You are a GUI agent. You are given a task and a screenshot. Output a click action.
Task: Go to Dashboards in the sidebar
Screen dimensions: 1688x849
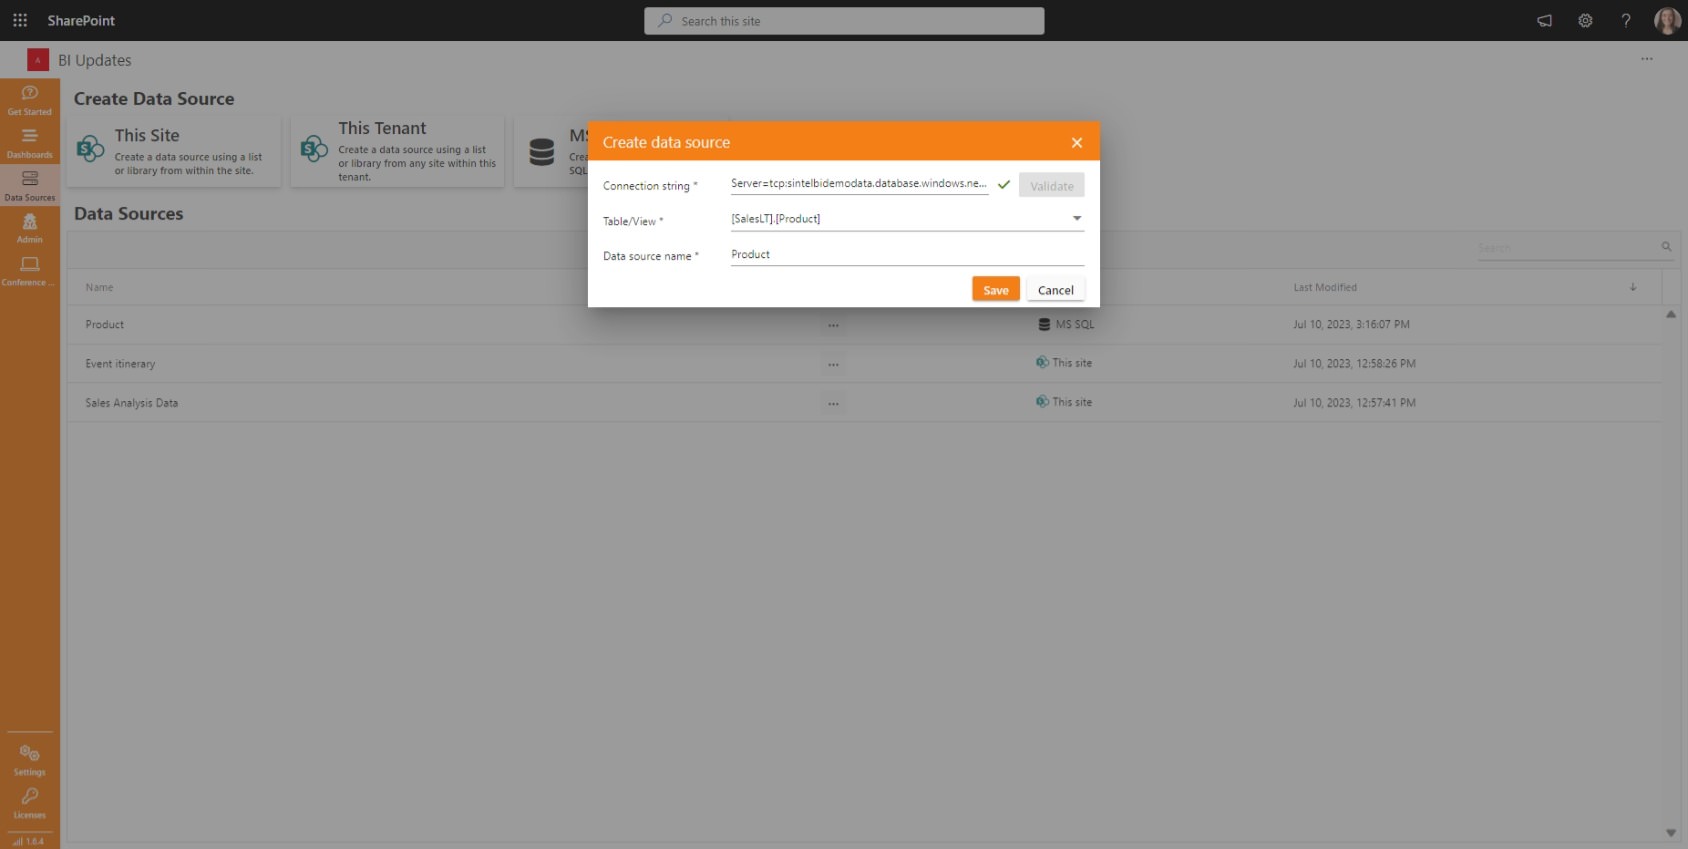click(30, 142)
